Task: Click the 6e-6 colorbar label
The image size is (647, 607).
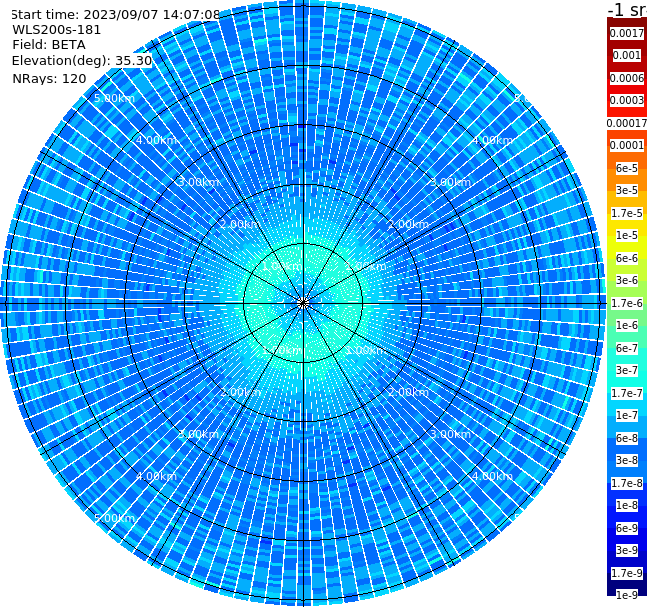Action: [627, 258]
